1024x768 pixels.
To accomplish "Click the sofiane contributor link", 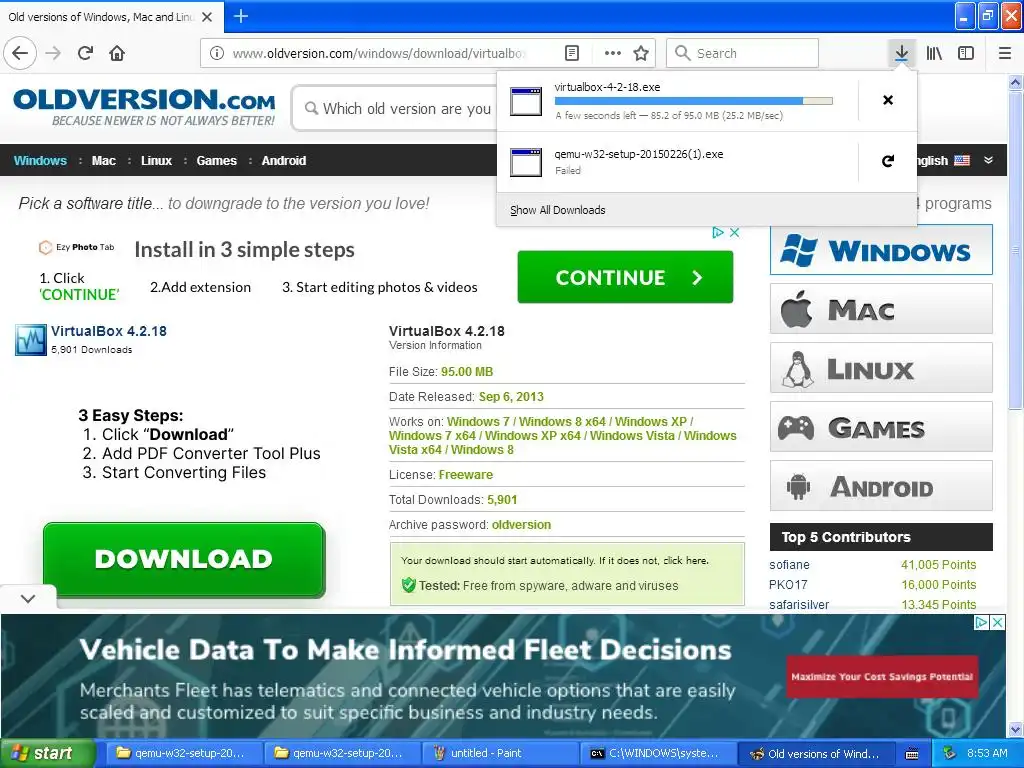I will (x=789, y=565).
